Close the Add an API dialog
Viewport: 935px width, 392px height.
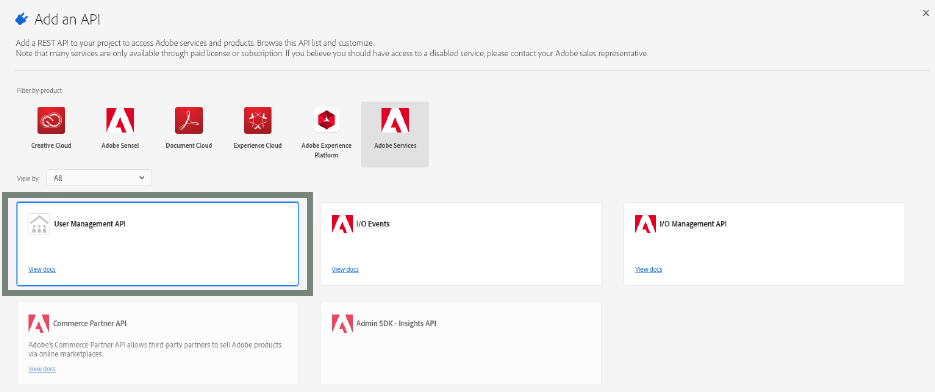[x=925, y=13]
